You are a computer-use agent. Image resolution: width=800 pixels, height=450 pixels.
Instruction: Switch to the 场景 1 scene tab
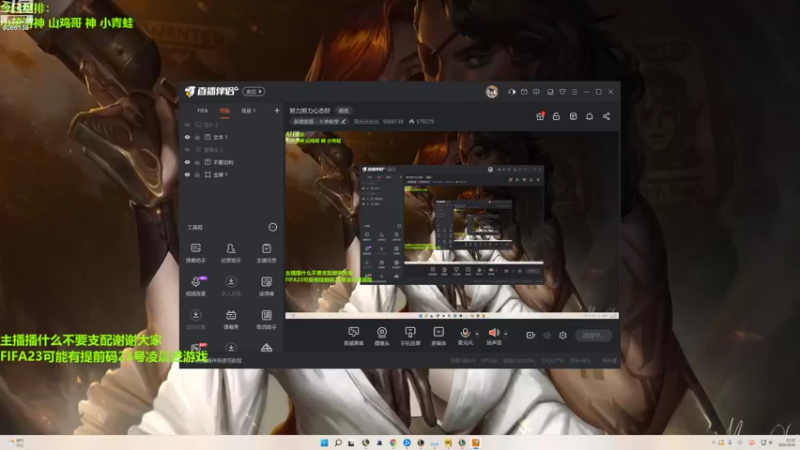(x=248, y=111)
